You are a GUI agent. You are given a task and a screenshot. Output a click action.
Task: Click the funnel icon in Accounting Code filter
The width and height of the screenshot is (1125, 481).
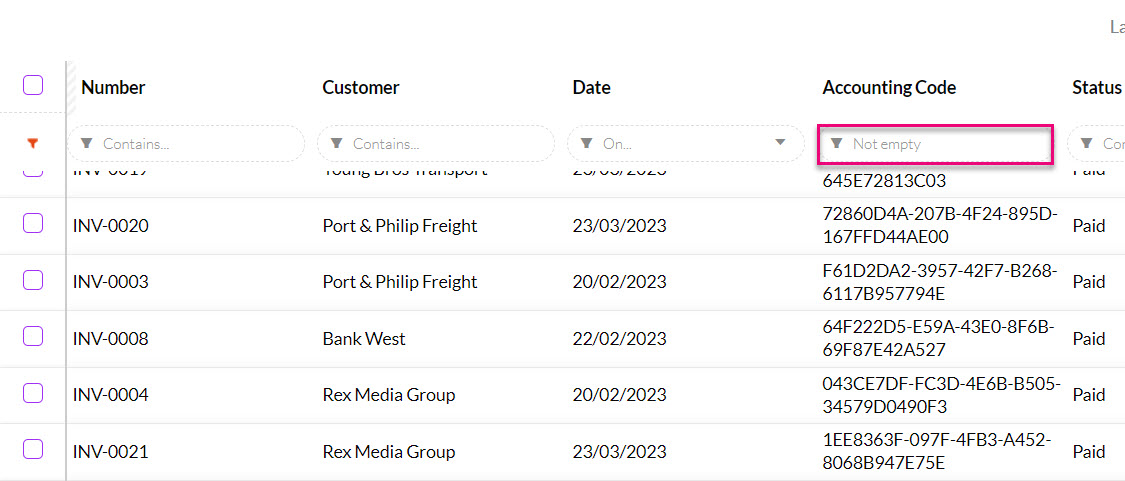tap(836, 144)
